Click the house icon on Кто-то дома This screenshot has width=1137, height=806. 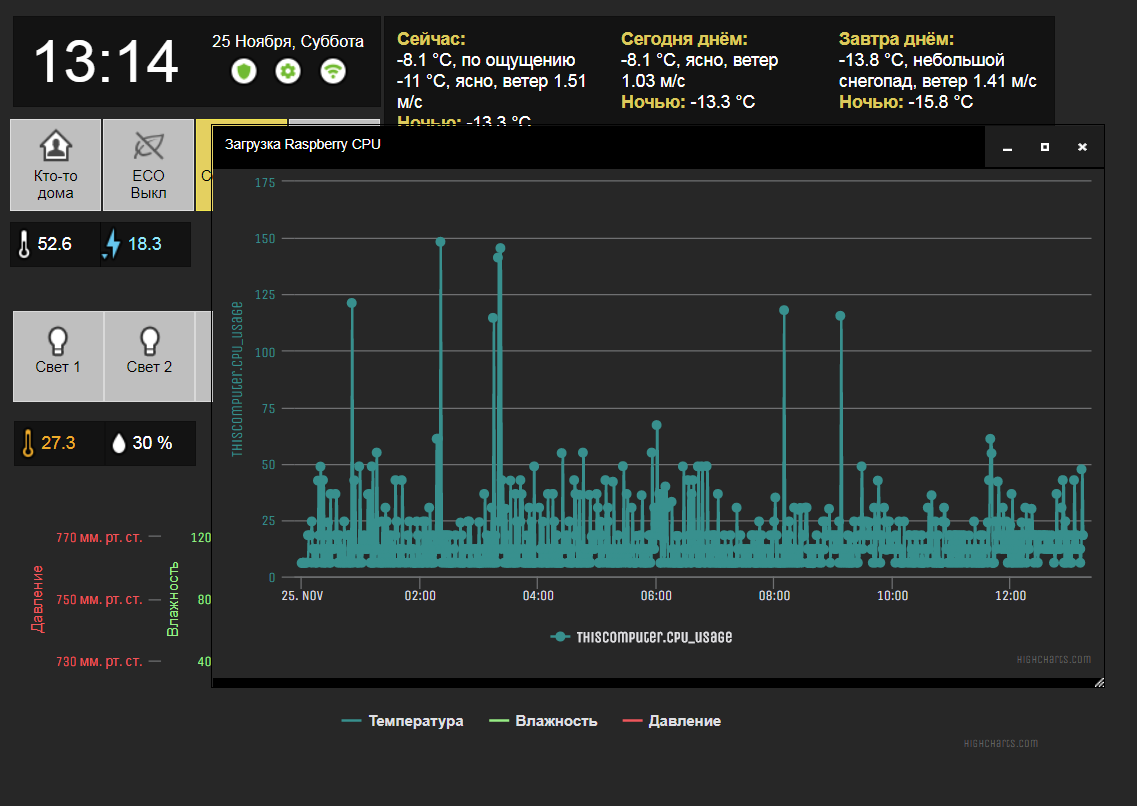[56, 148]
